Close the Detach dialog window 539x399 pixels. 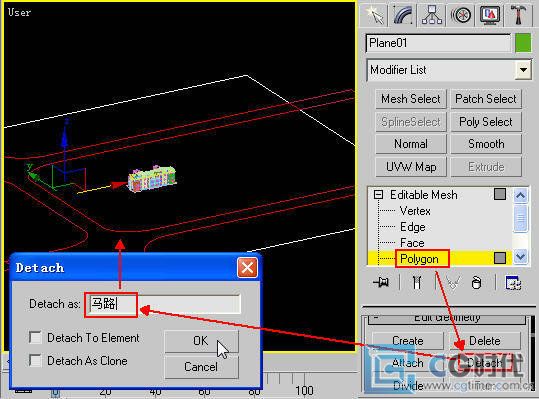point(247,268)
